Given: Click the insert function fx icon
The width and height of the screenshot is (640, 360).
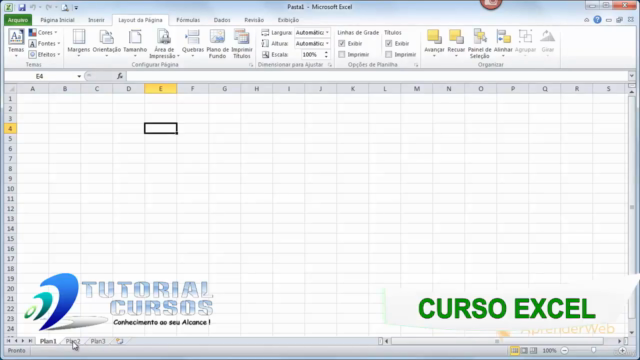Looking at the screenshot, I should (x=120, y=76).
